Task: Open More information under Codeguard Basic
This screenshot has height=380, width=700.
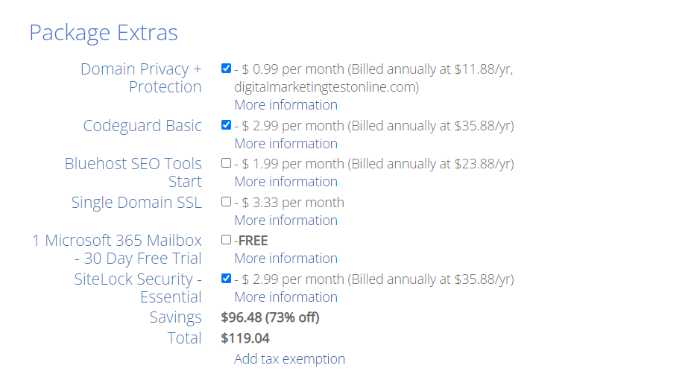Action: [286, 144]
